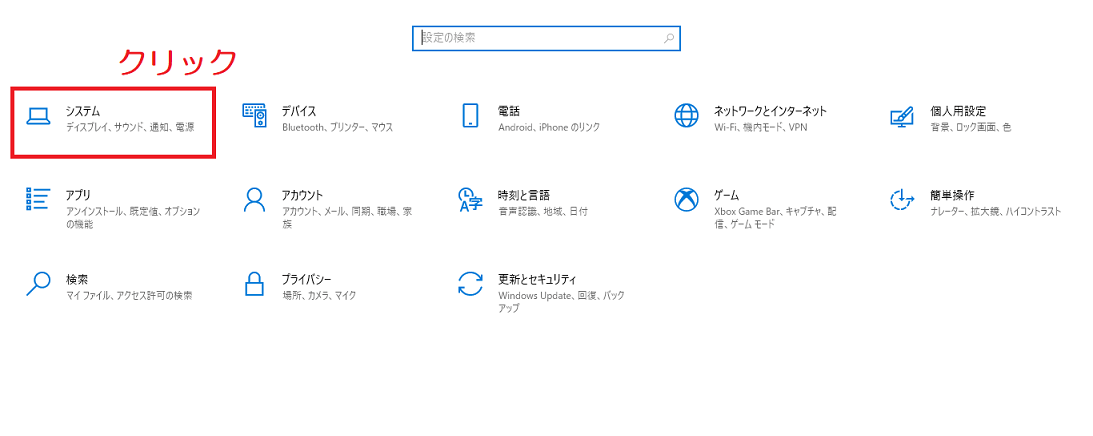The height and width of the screenshot is (436, 1093).
Task: Focus the 設定の検索 input field
Action: [546, 38]
